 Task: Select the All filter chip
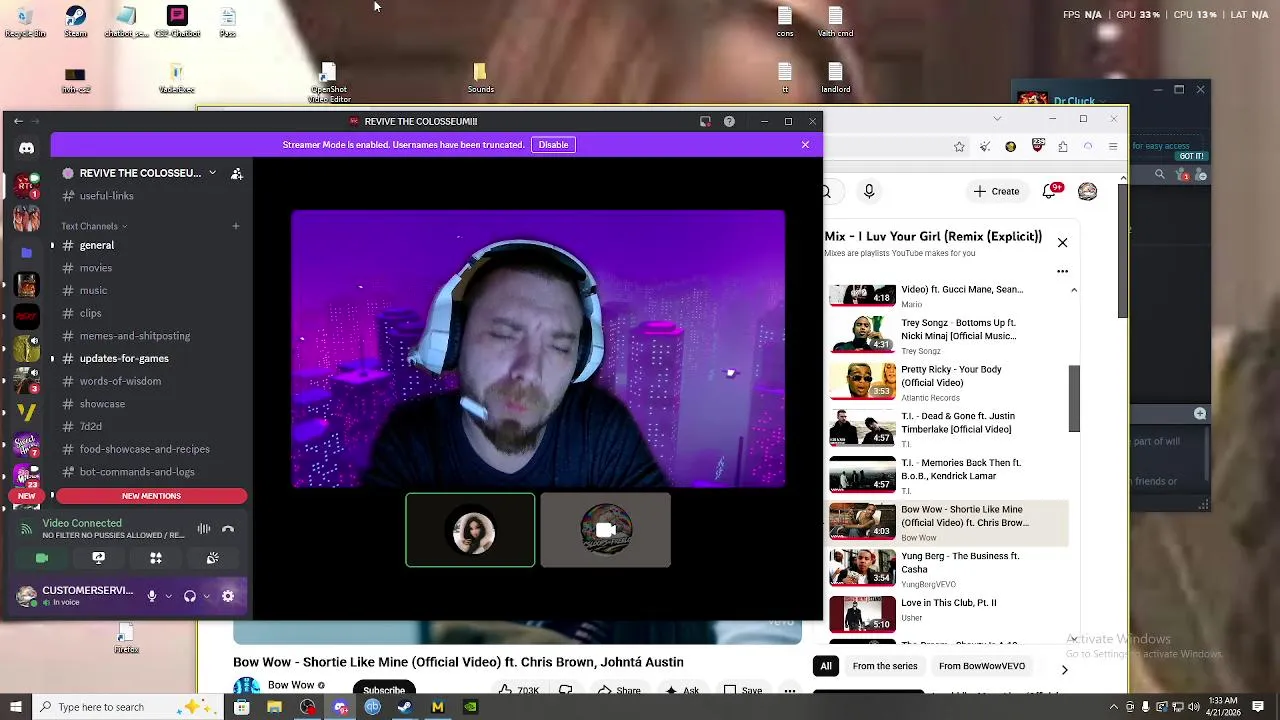[x=826, y=666]
